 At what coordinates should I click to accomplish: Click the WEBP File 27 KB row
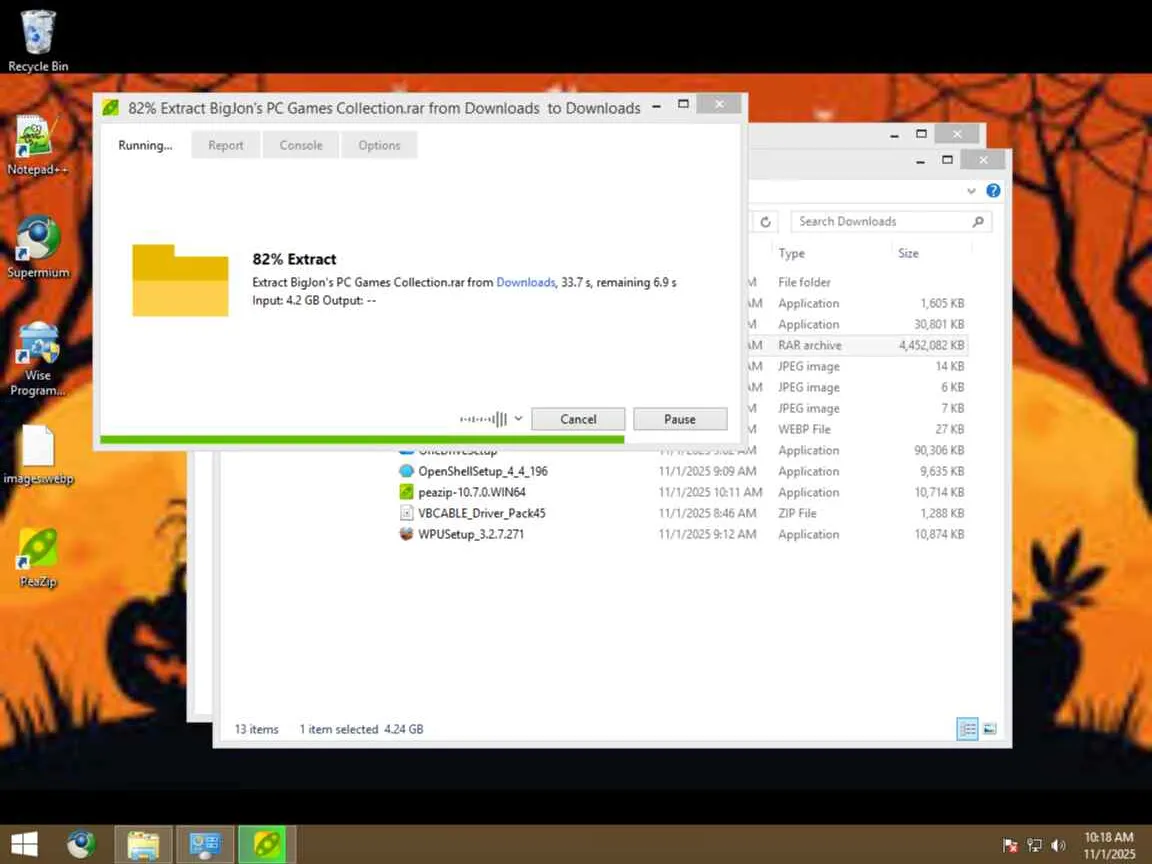click(857, 429)
